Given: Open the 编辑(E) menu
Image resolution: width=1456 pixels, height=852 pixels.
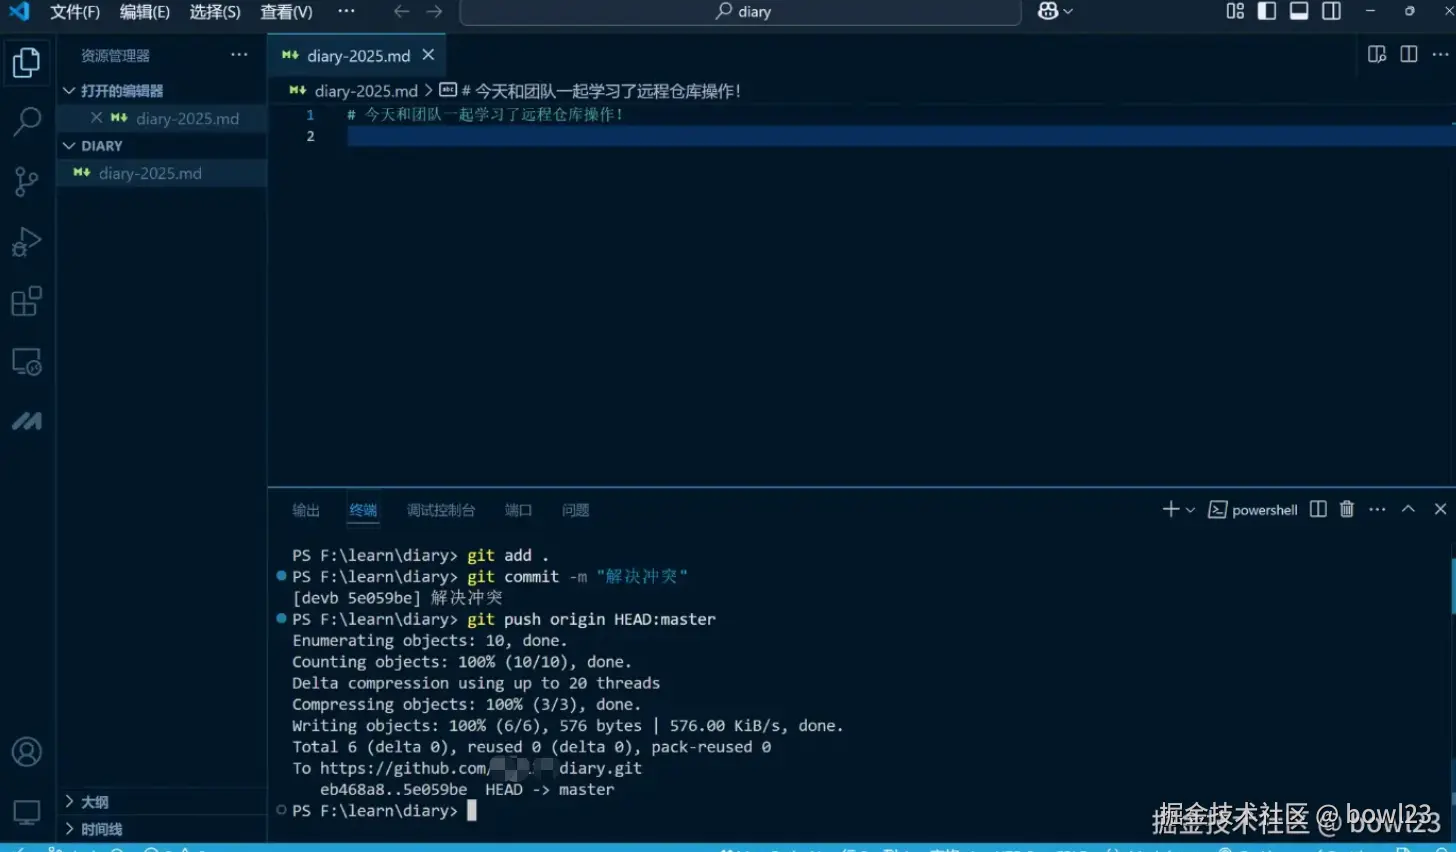Looking at the screenshot, I should click(x=145, y=12).
